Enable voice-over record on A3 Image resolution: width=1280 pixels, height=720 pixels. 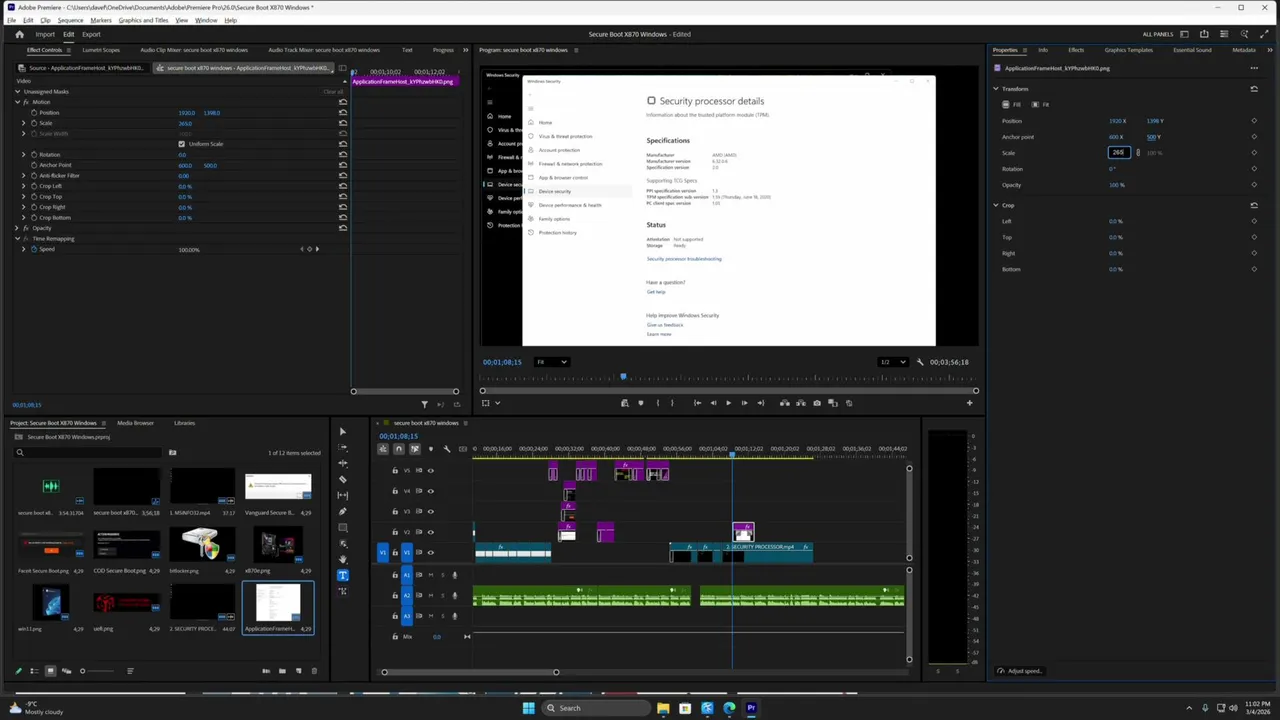point(454,616)
